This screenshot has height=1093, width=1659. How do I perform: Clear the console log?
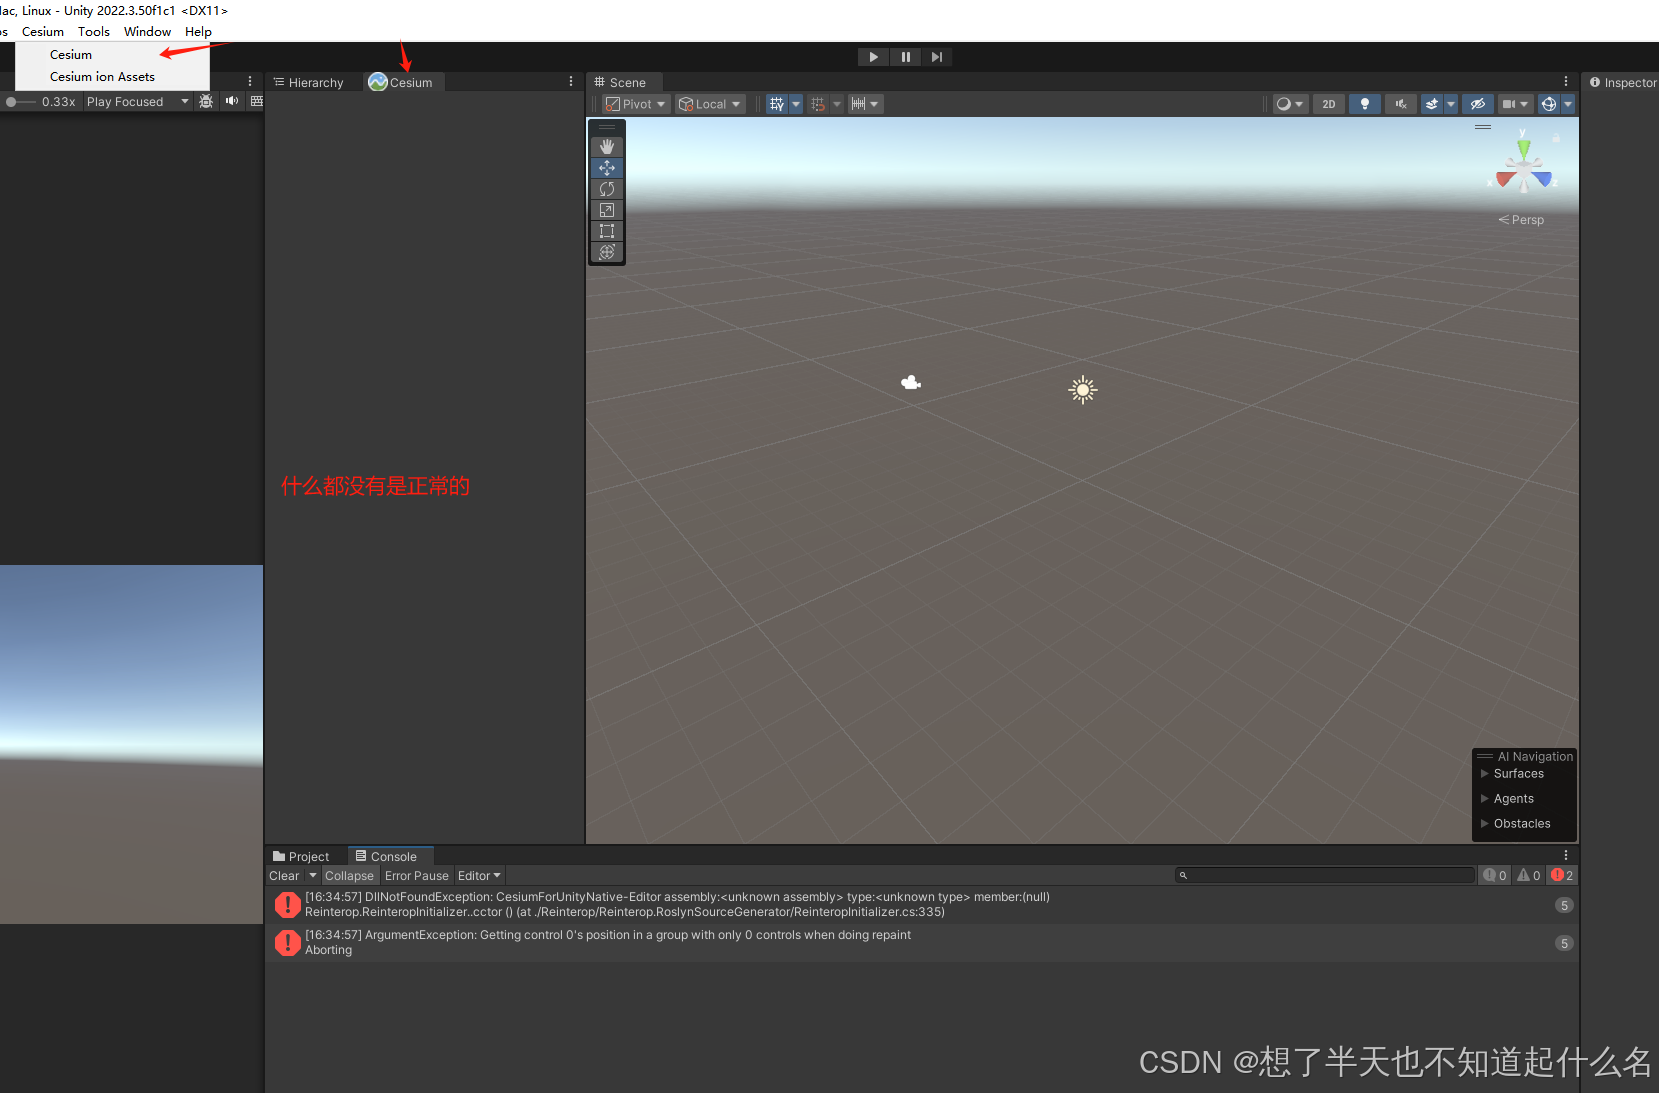[284, 875]
